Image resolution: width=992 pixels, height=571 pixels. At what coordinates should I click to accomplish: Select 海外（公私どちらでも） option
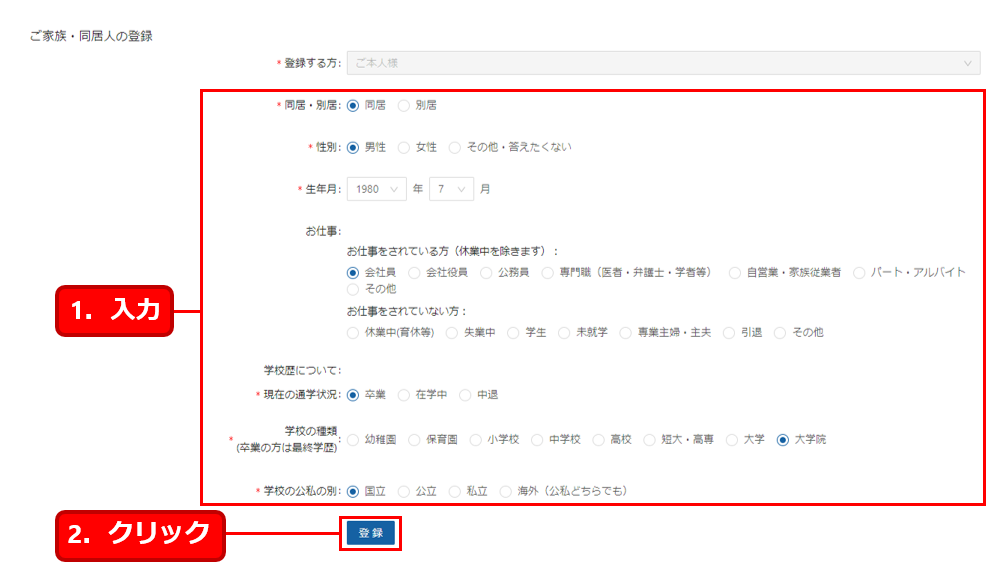tap(506, 491)
